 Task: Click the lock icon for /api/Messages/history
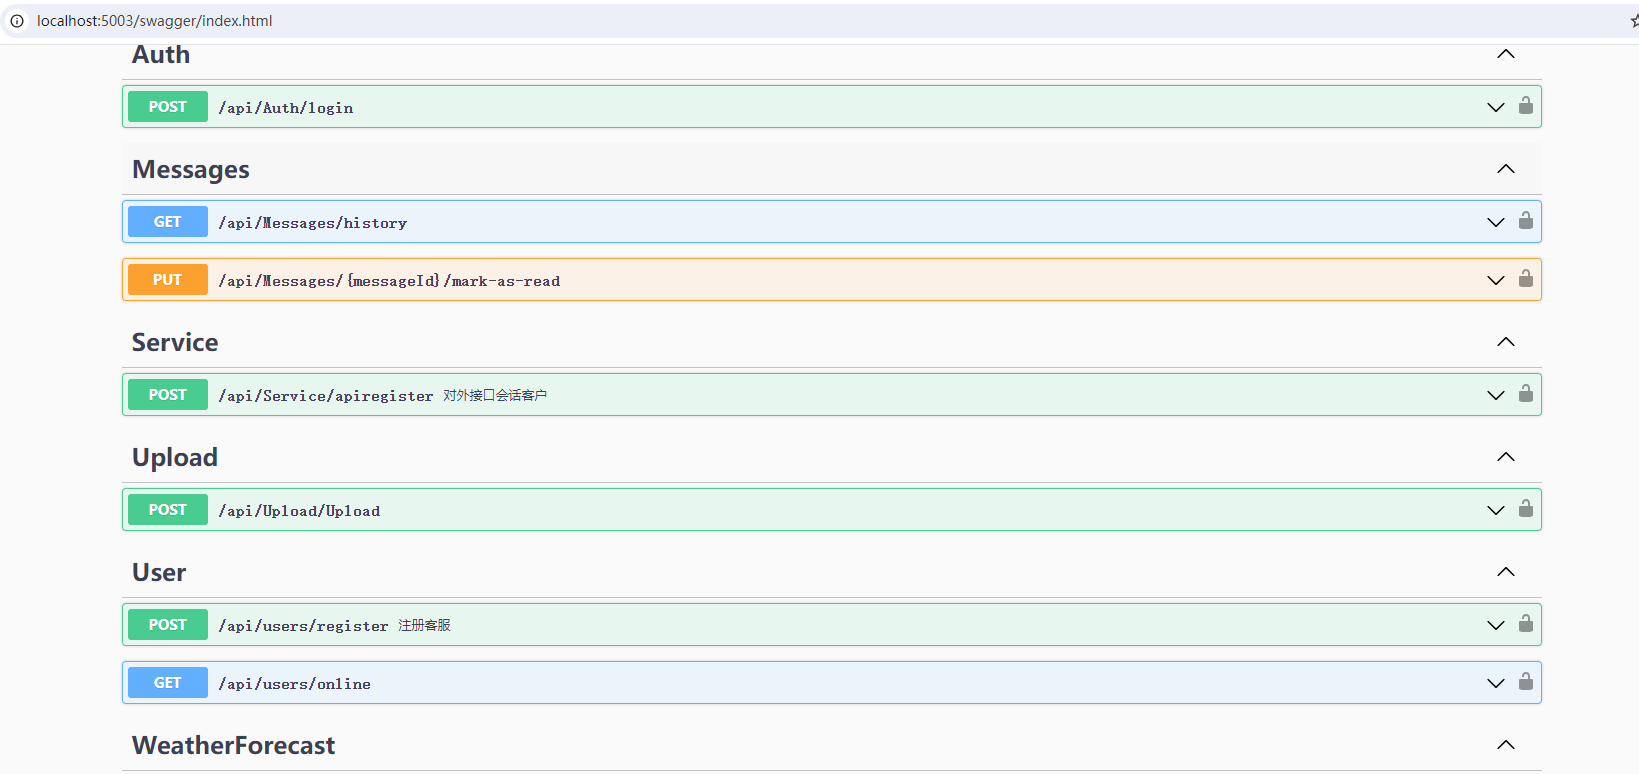[x=1525, y=220]
